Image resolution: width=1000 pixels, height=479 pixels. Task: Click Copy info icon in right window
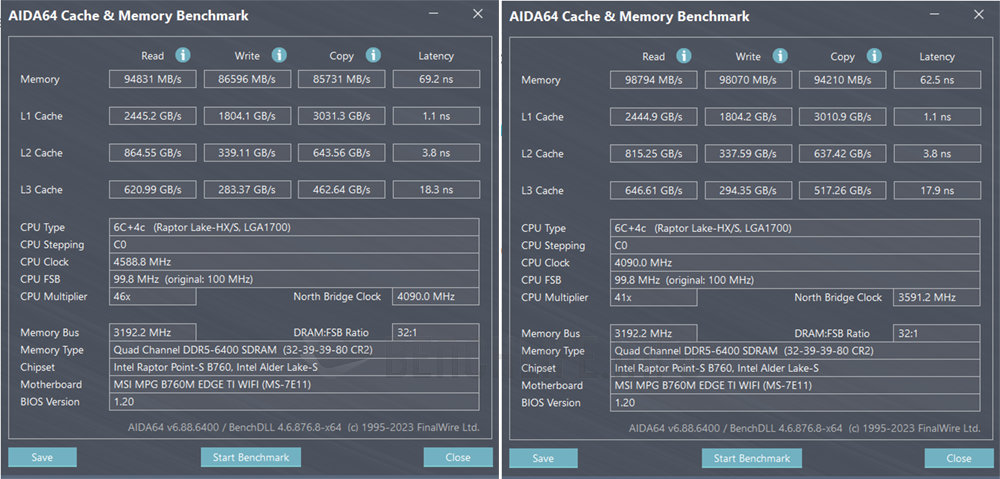pos(874,56)
